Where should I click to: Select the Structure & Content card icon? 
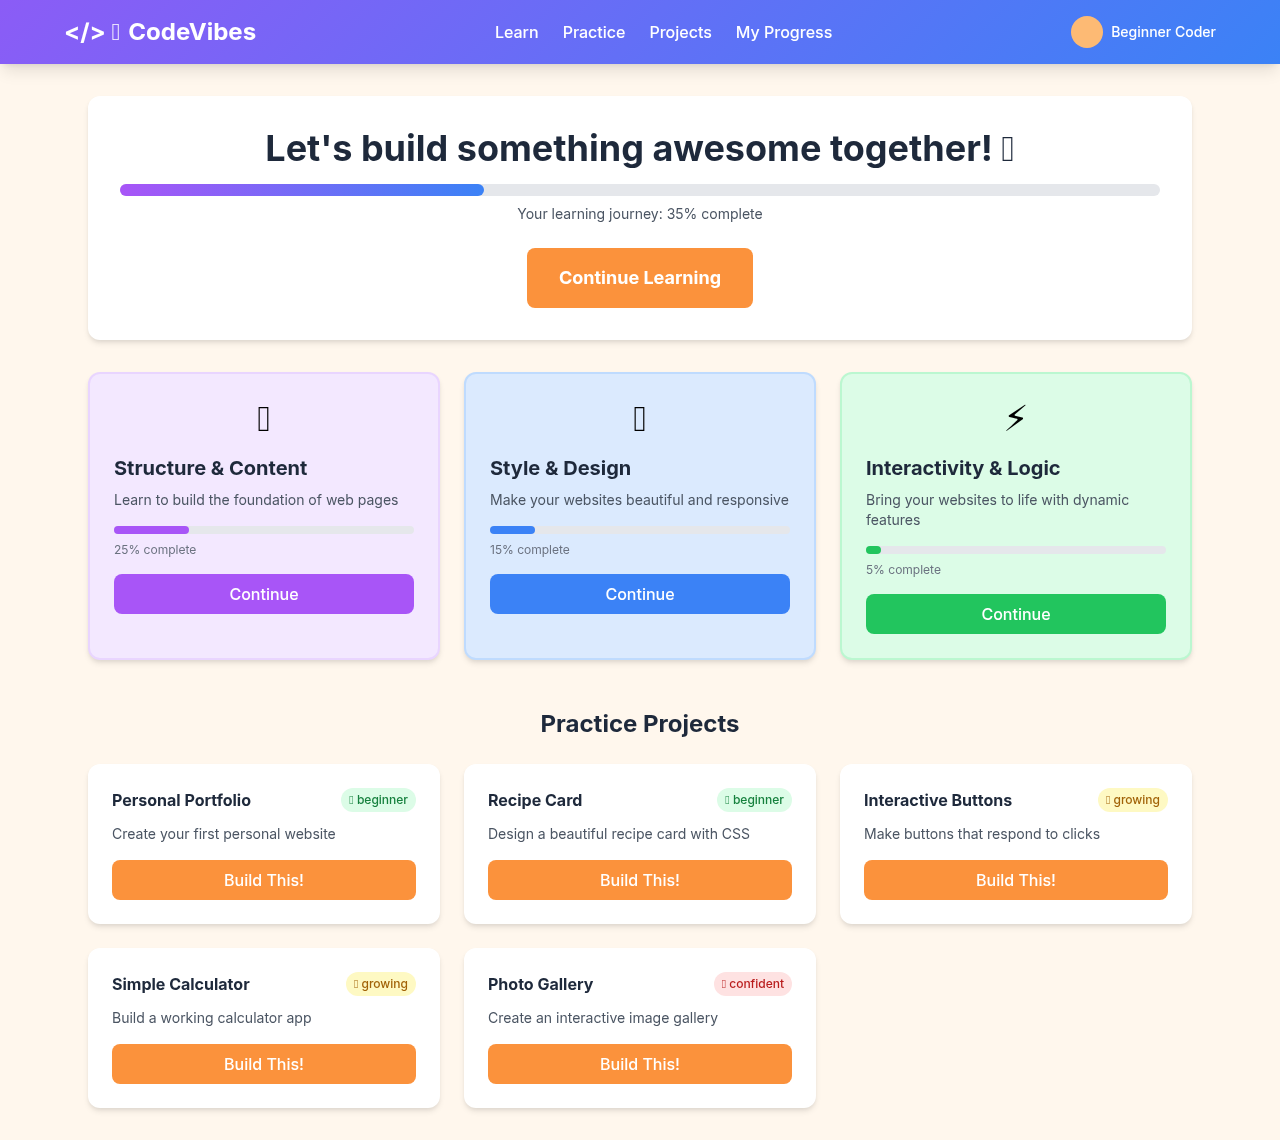[x=263, y=419]
